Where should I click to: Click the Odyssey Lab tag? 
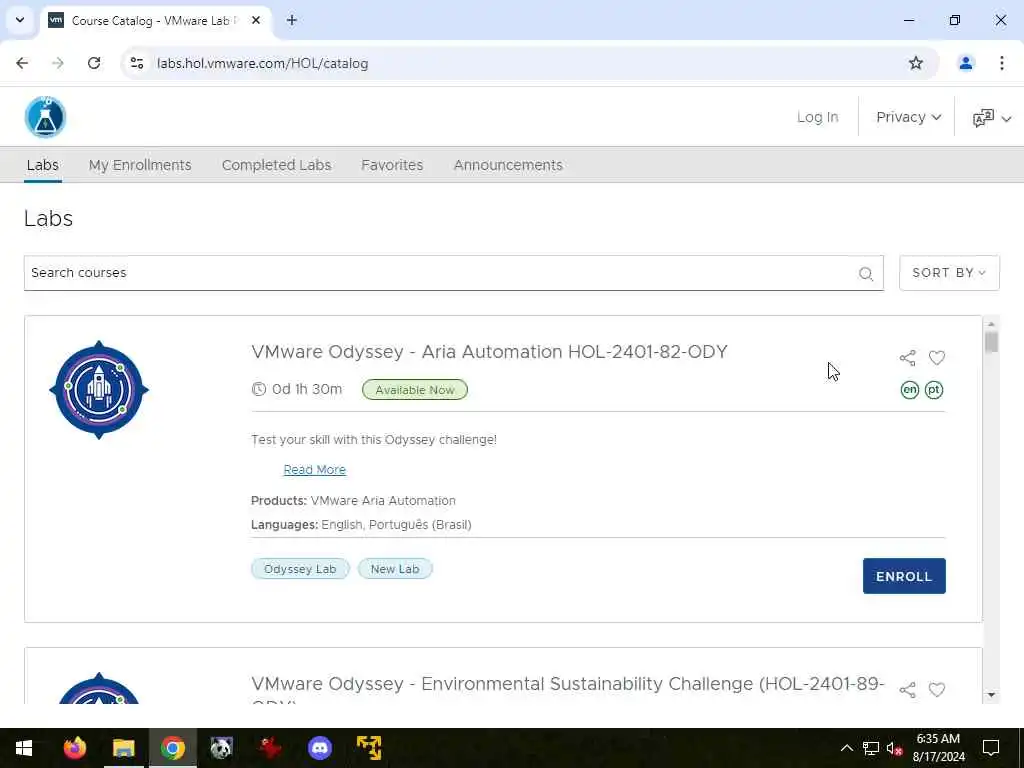300,569
